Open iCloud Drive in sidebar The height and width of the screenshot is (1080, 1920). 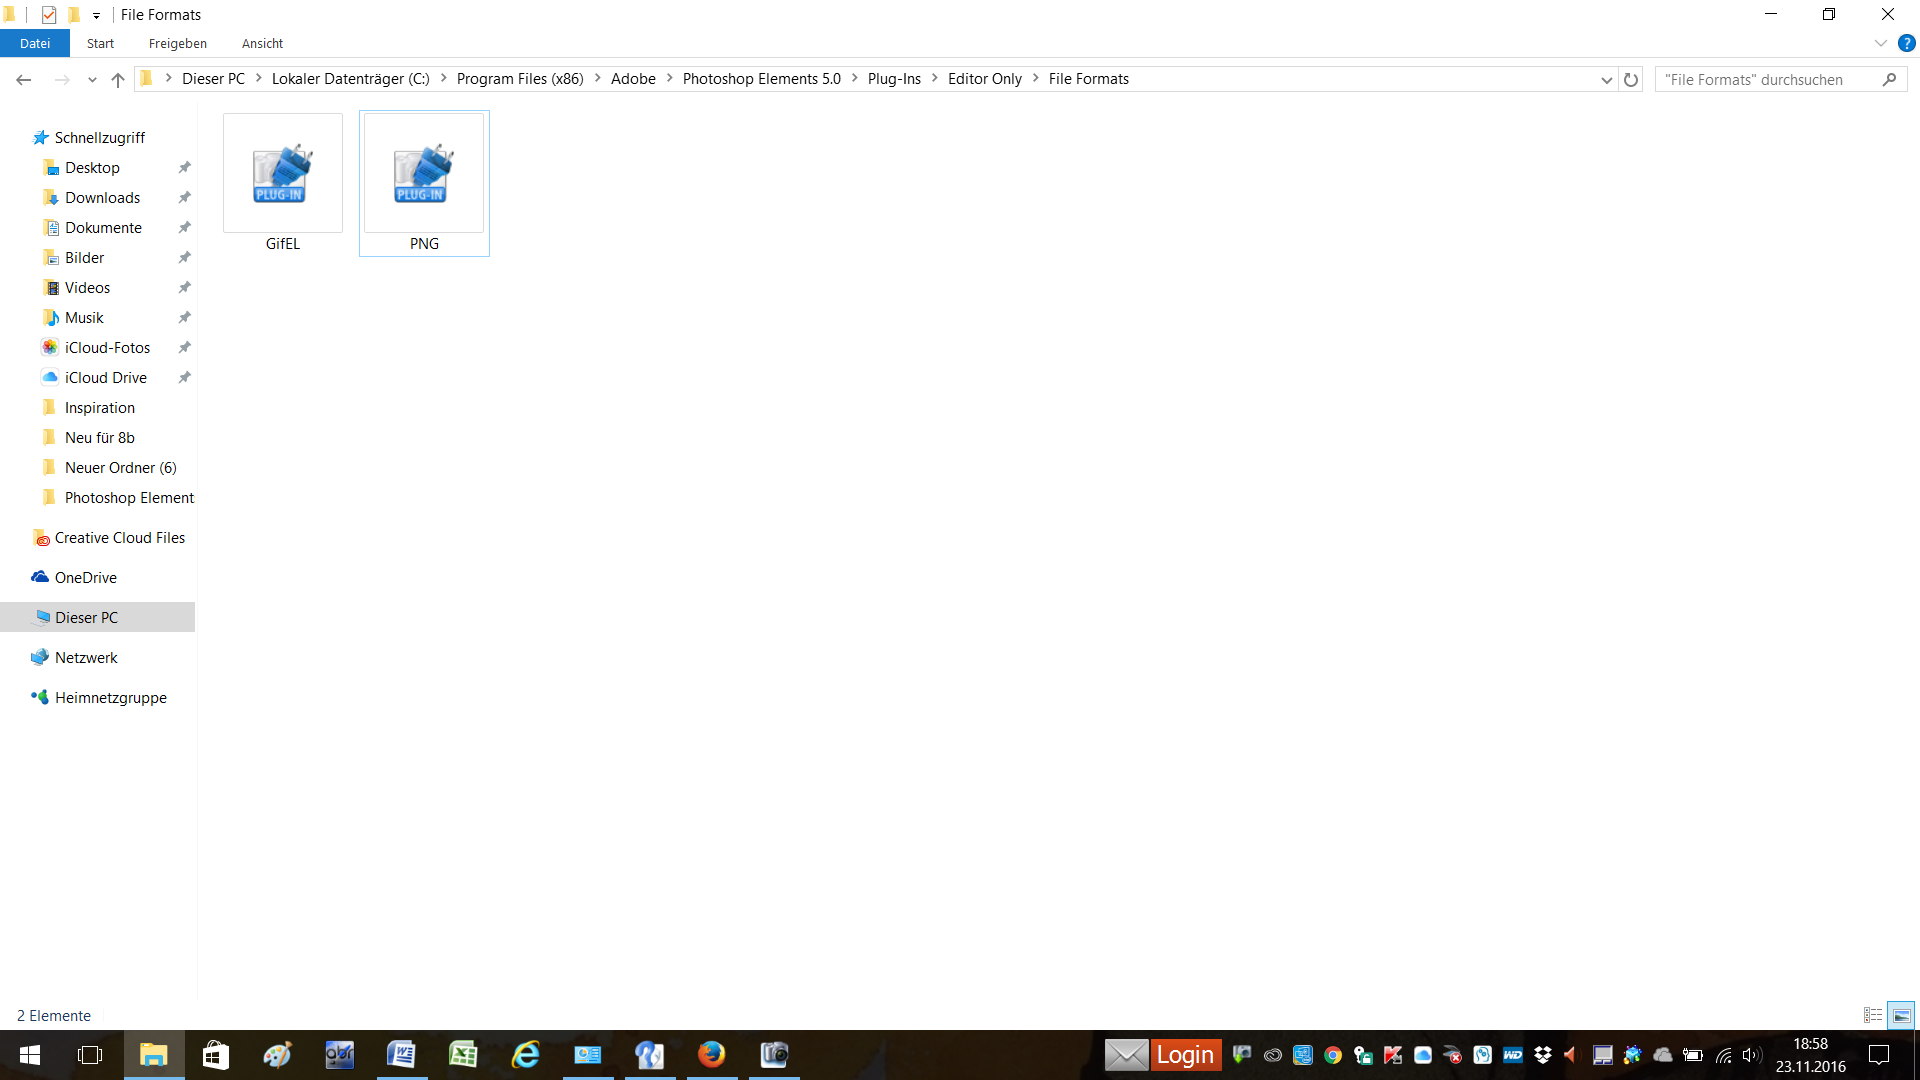pos(105,377)
